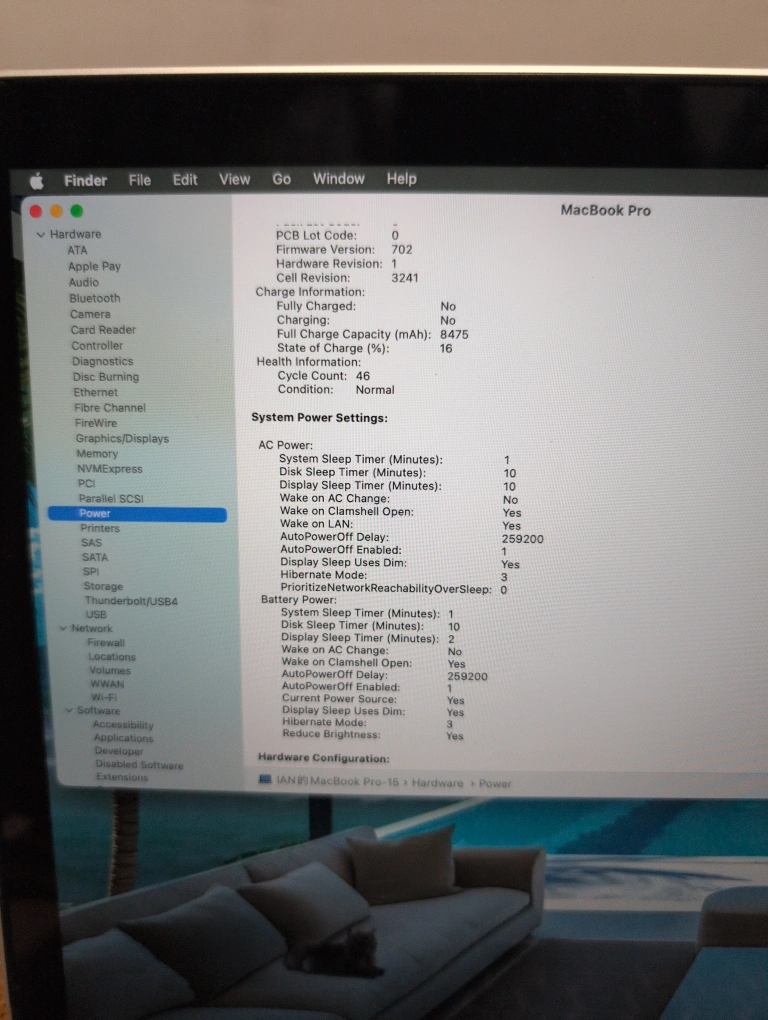Click the Hardware category label
The width and height of the screenshot is (768, 1020).
pos(75,234)
